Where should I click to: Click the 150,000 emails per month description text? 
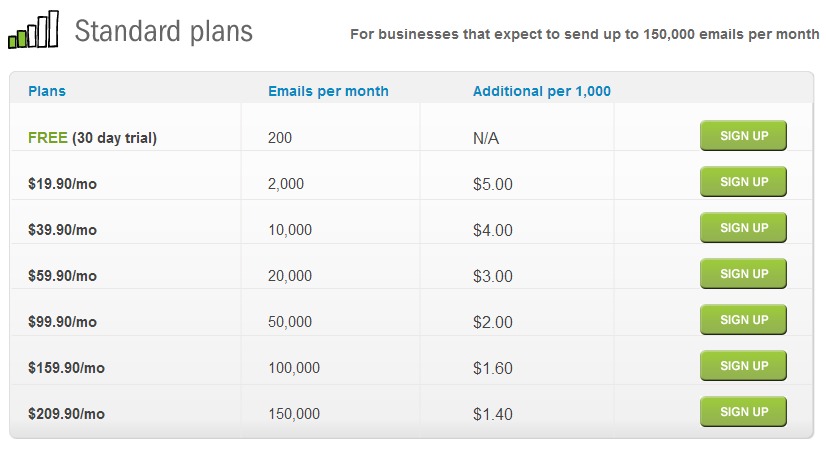[x=584, y=34]
